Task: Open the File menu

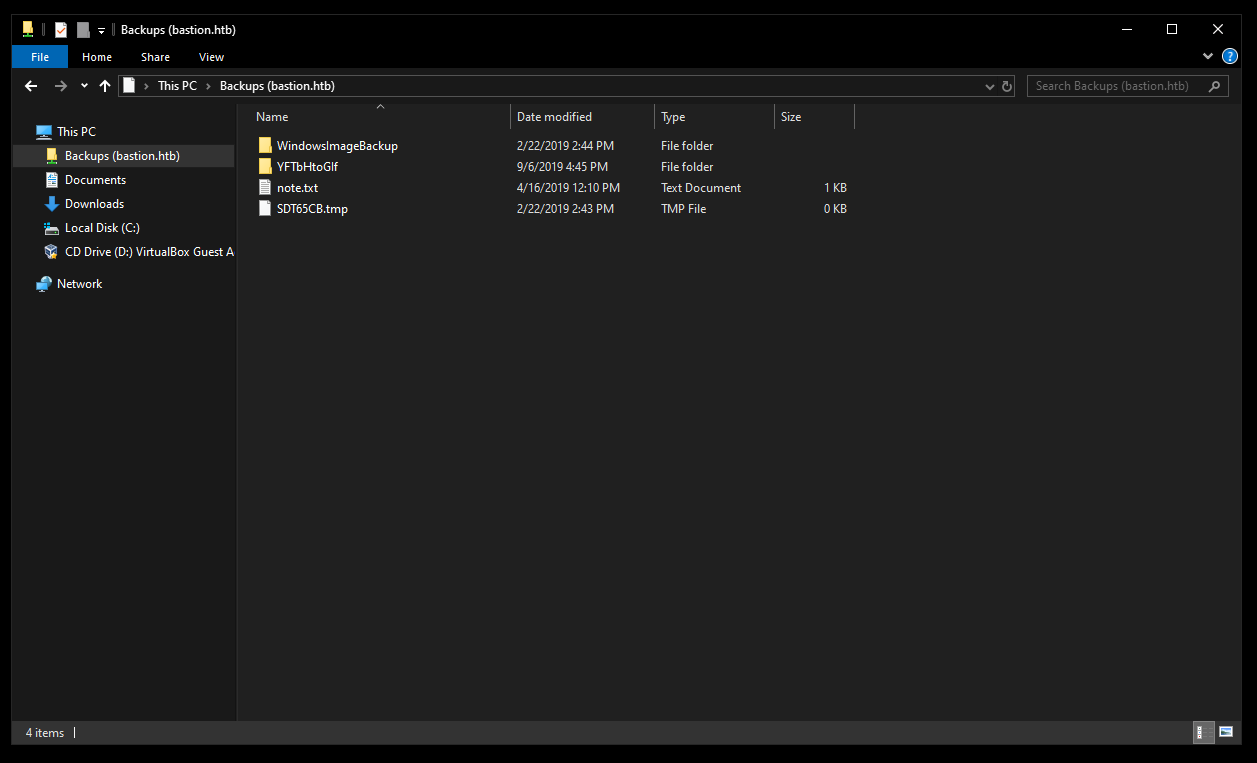Action: point(40,57)
